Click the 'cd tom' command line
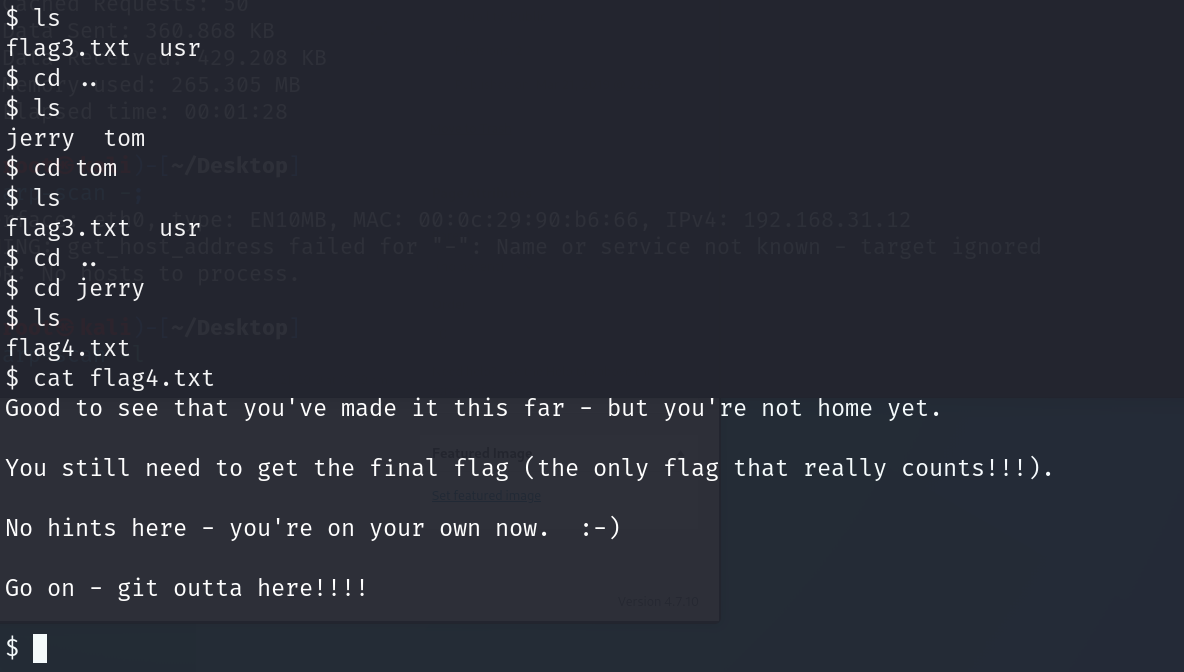This screenshot has width=1184, height=672. pyautogui.click(x=61, y=168)
